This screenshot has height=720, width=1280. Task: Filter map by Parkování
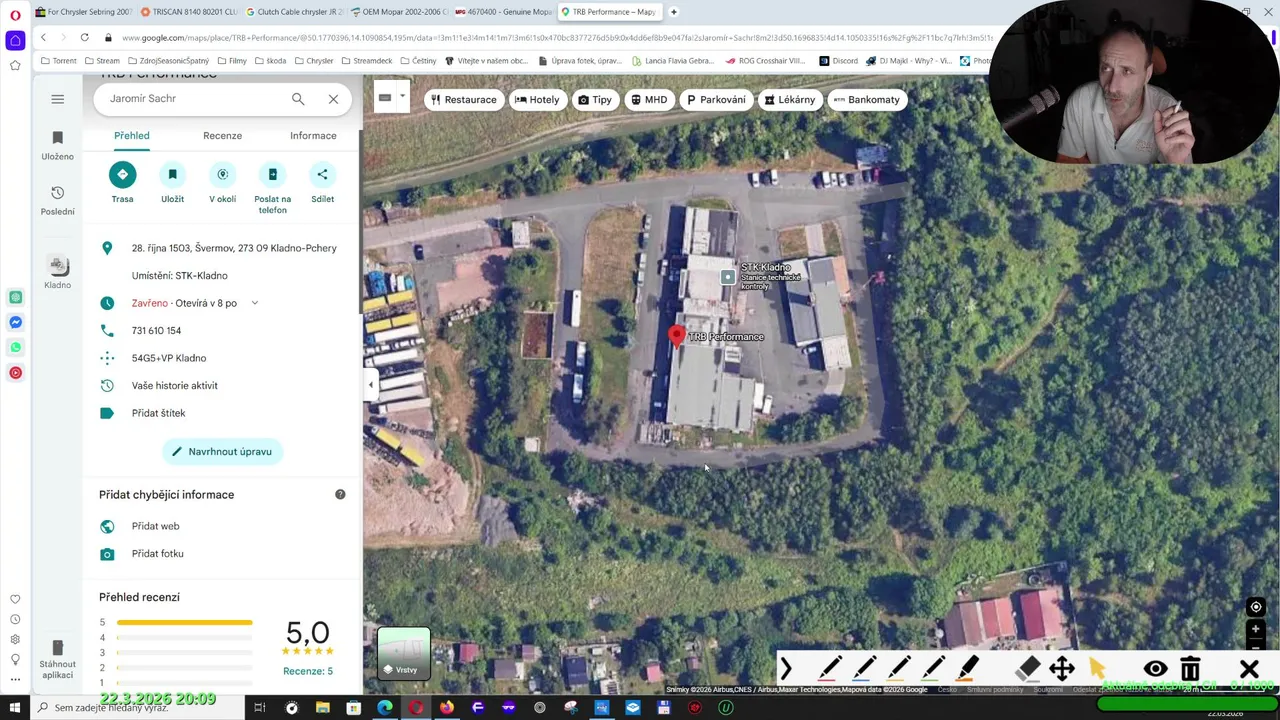716,100
